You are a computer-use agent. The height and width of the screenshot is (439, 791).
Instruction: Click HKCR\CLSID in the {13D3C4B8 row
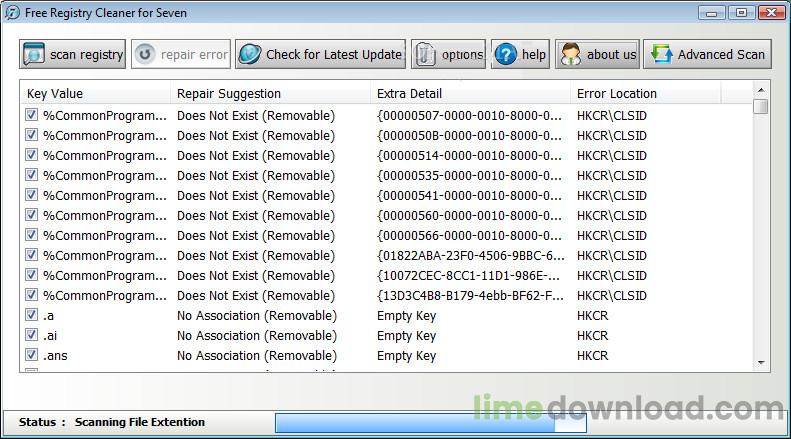coord(612,296)
